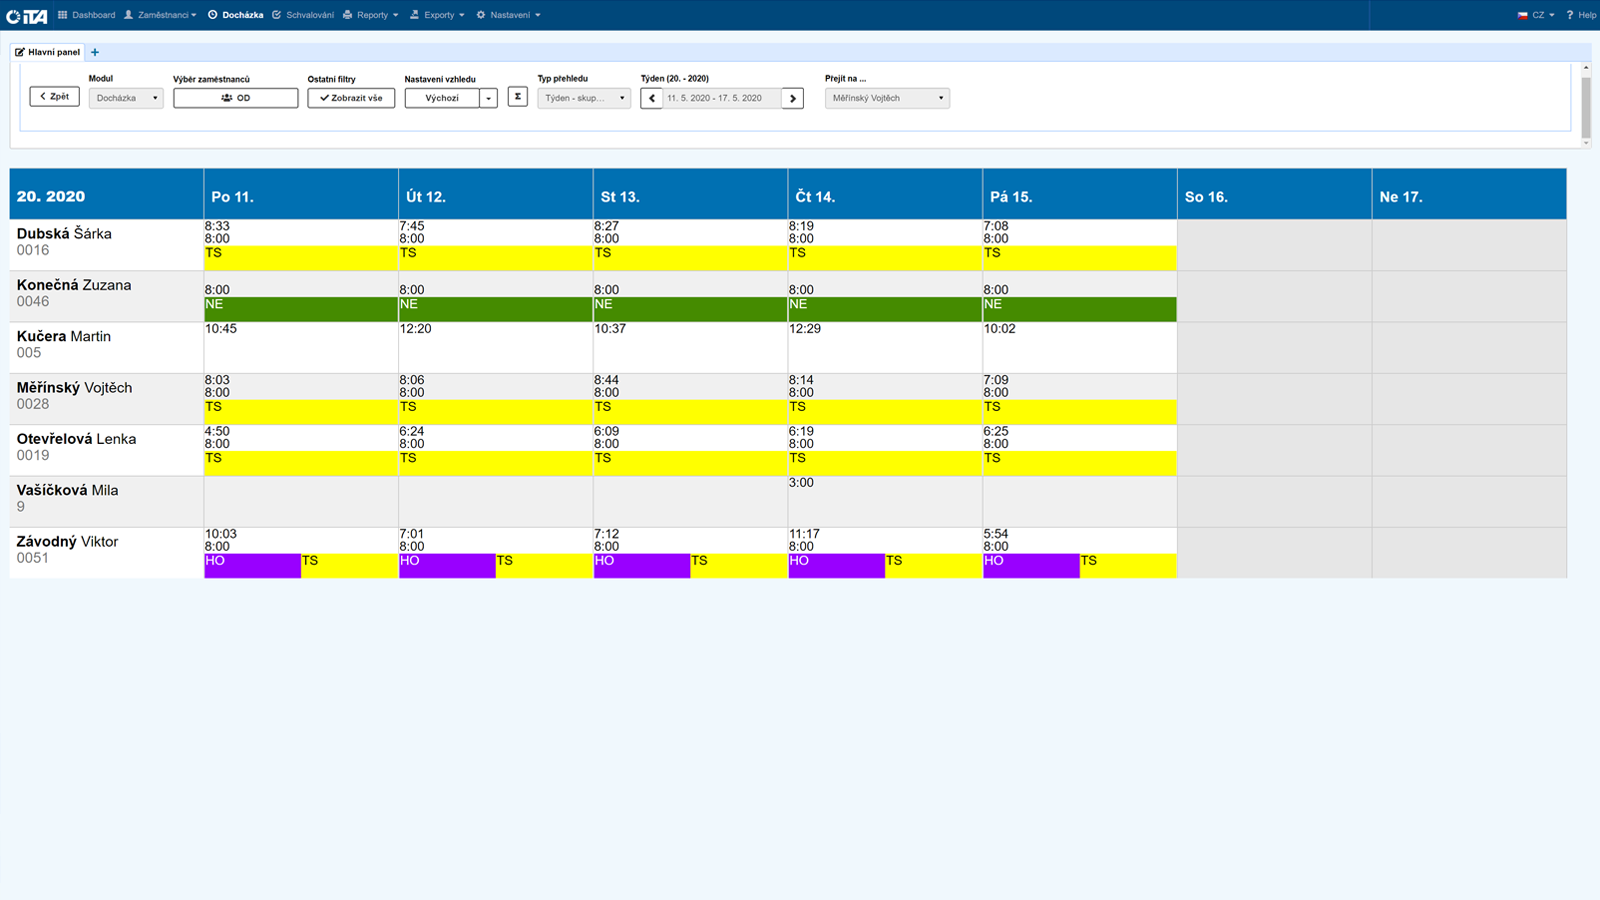Viewport: 1600px width, 900px height.
Task: Advance to the next week with the right arrow
Action: (x=792, y=98)
